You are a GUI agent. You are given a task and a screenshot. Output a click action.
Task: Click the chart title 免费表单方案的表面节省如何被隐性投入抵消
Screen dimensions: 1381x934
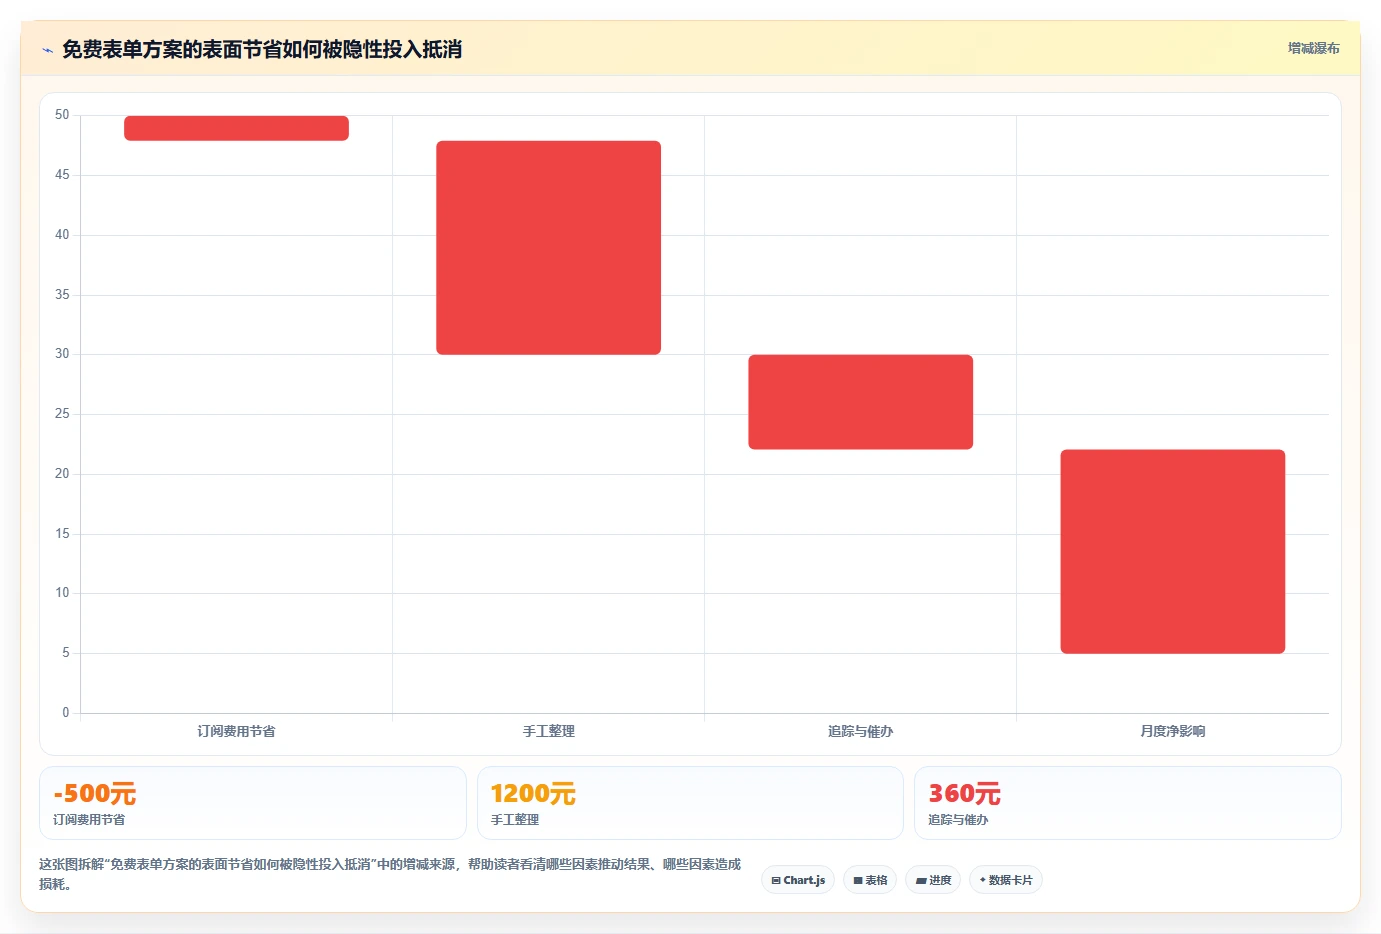[262, 49]
